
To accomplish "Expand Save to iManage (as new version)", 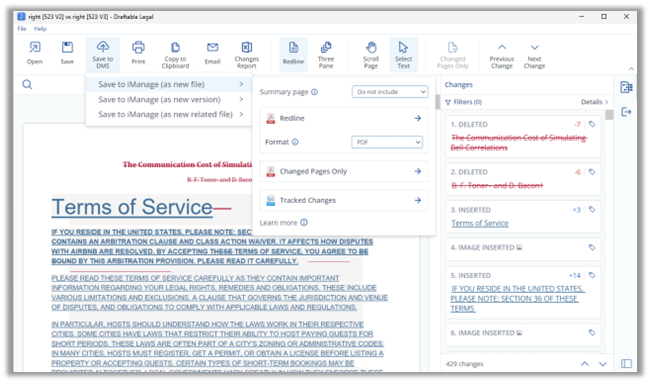I will click(x=169, y=99).
